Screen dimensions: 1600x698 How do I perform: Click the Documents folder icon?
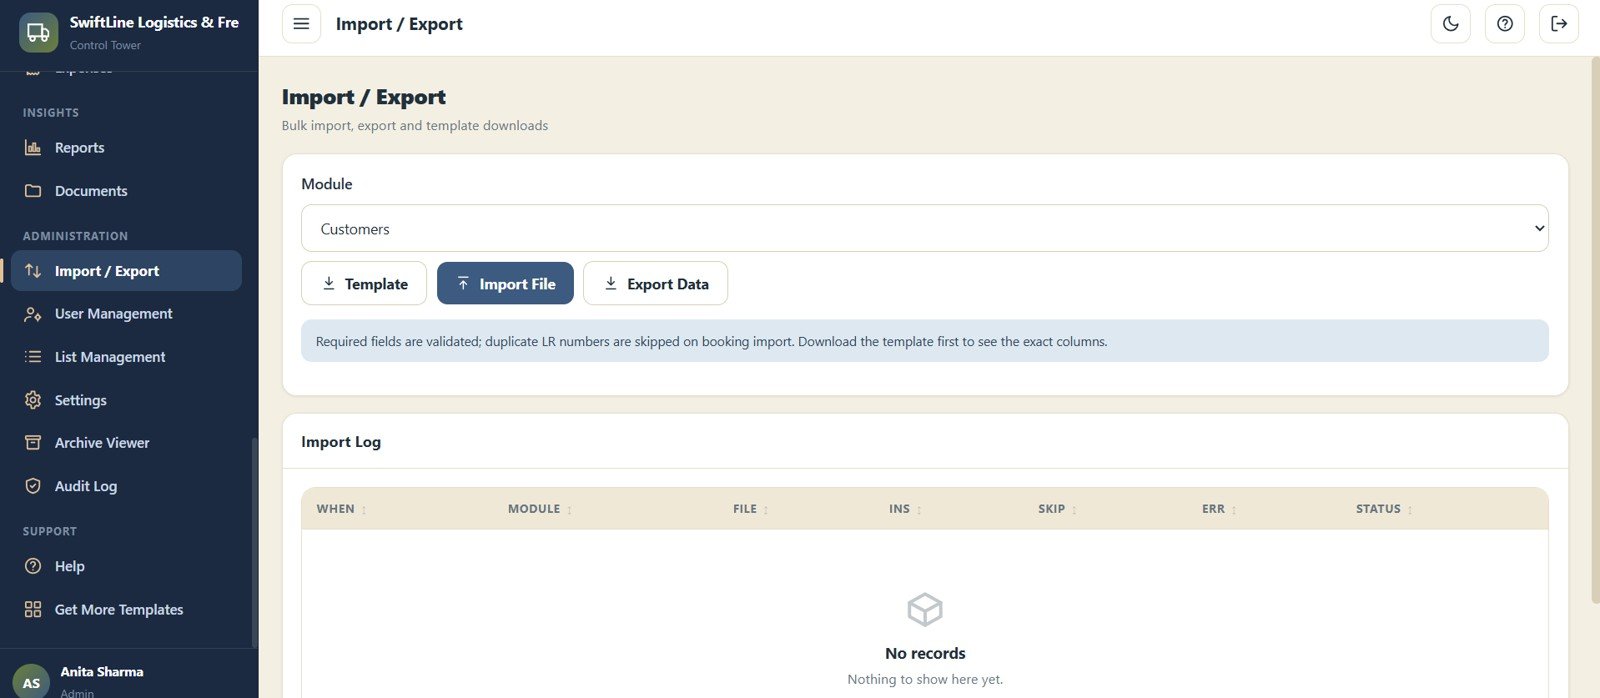[x=33, y=191]
